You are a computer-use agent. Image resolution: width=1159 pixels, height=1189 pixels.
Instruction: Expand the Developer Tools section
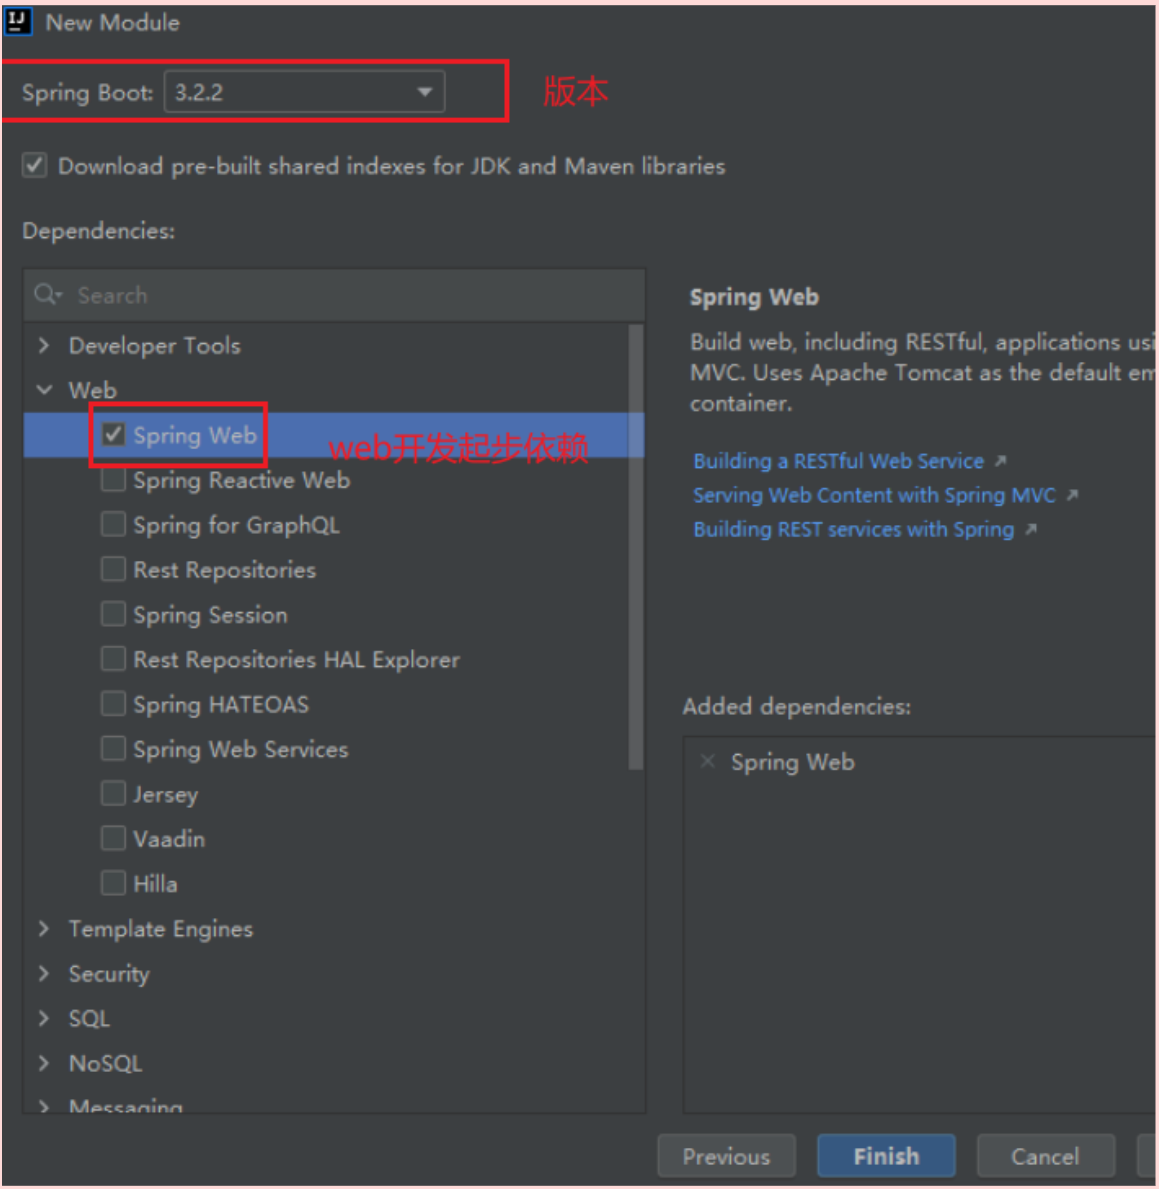tap(44, 345)
